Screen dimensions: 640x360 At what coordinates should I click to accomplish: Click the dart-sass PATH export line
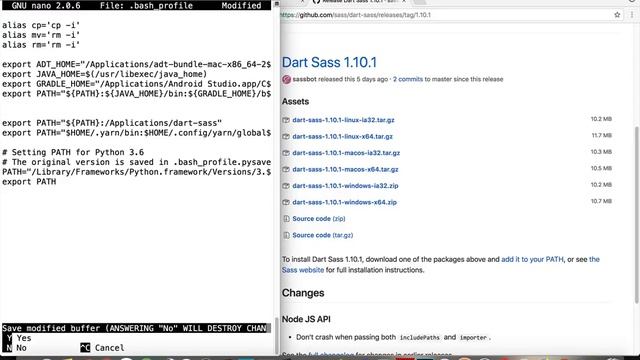pyautogui.click(x=112, y=123)
